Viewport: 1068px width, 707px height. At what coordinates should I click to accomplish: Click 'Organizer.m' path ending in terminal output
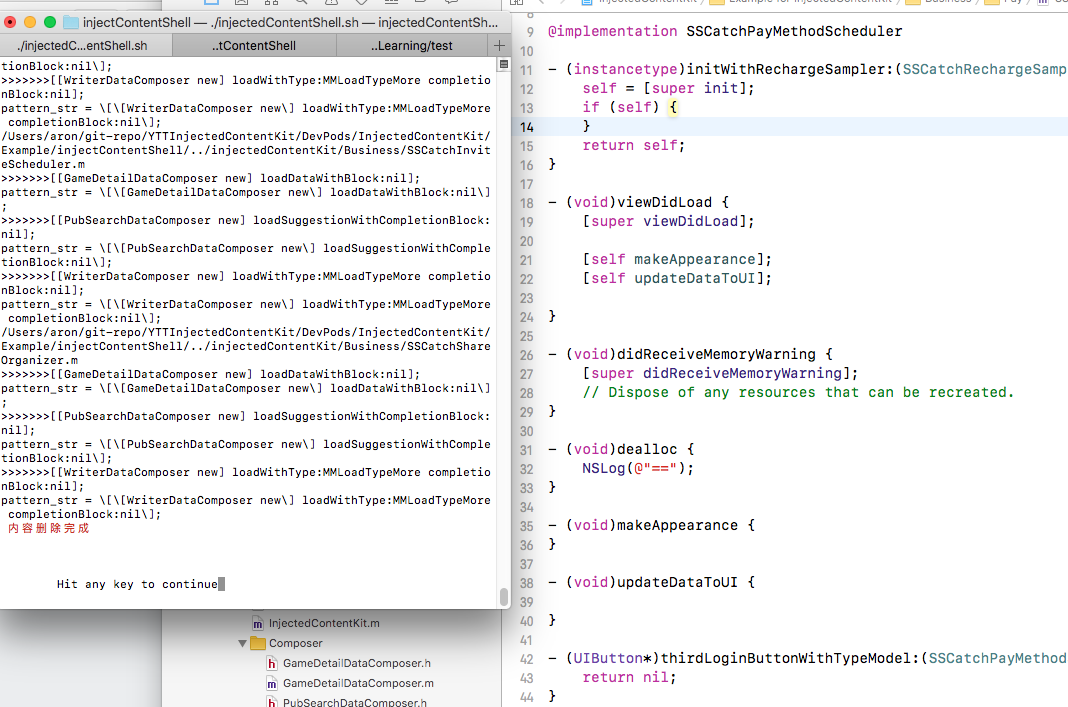click(x=40, y=360)
